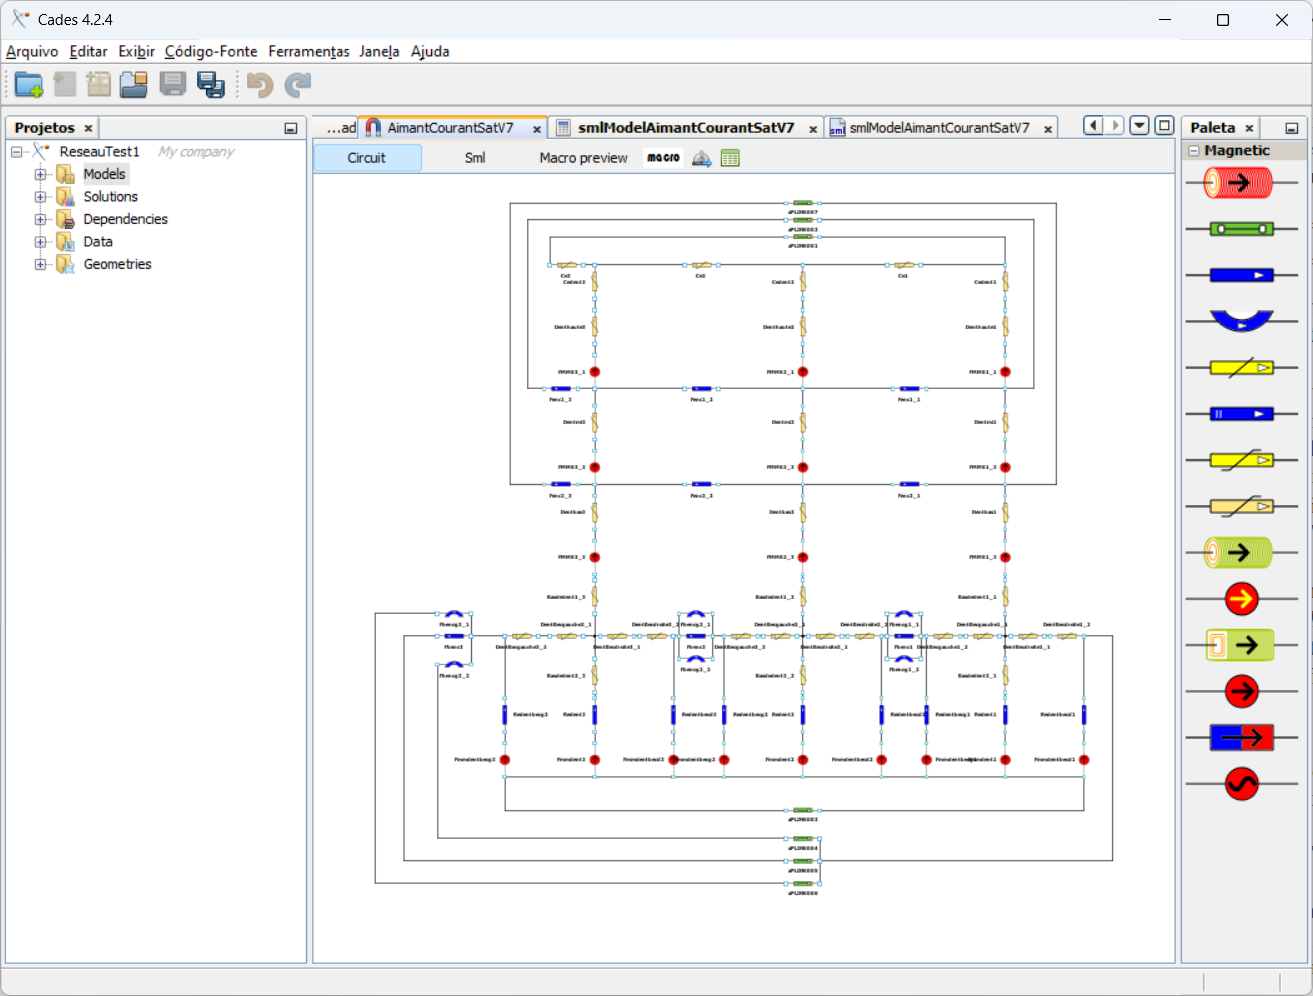Click the export icon next to macro
The image size is (1313, 996).
click(702, 158)
